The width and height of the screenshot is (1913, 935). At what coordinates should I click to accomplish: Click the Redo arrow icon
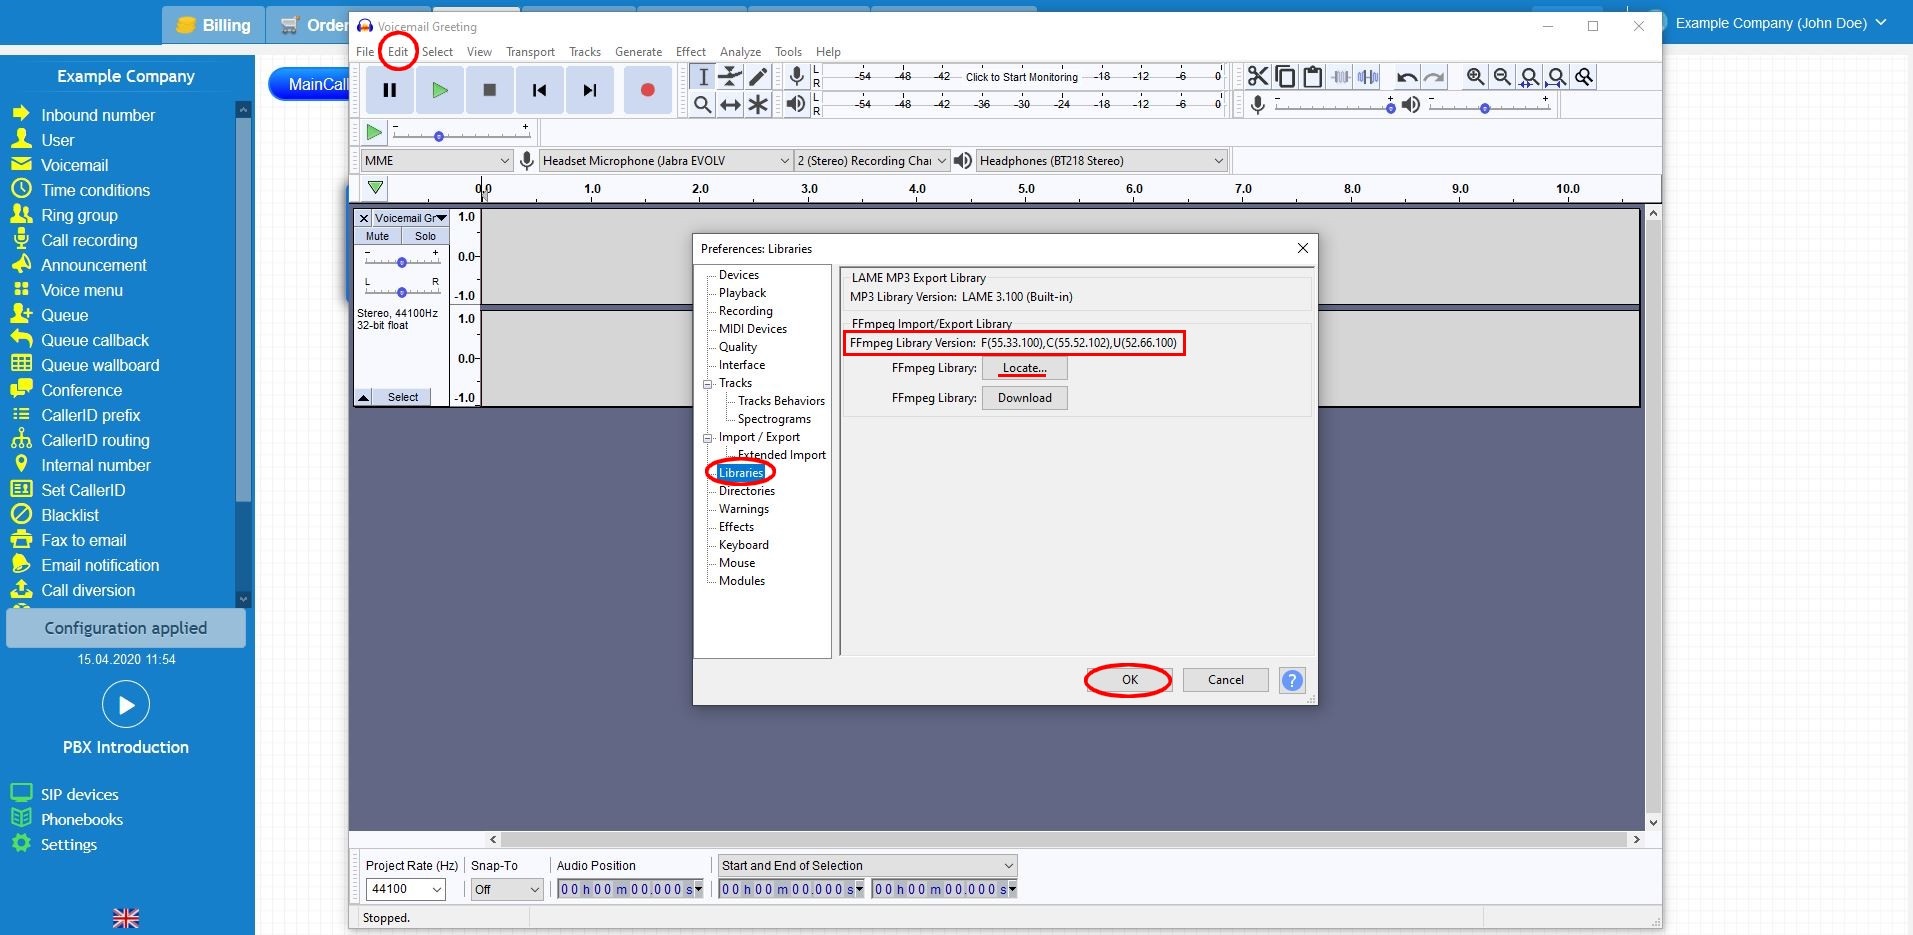(1434, 77)
